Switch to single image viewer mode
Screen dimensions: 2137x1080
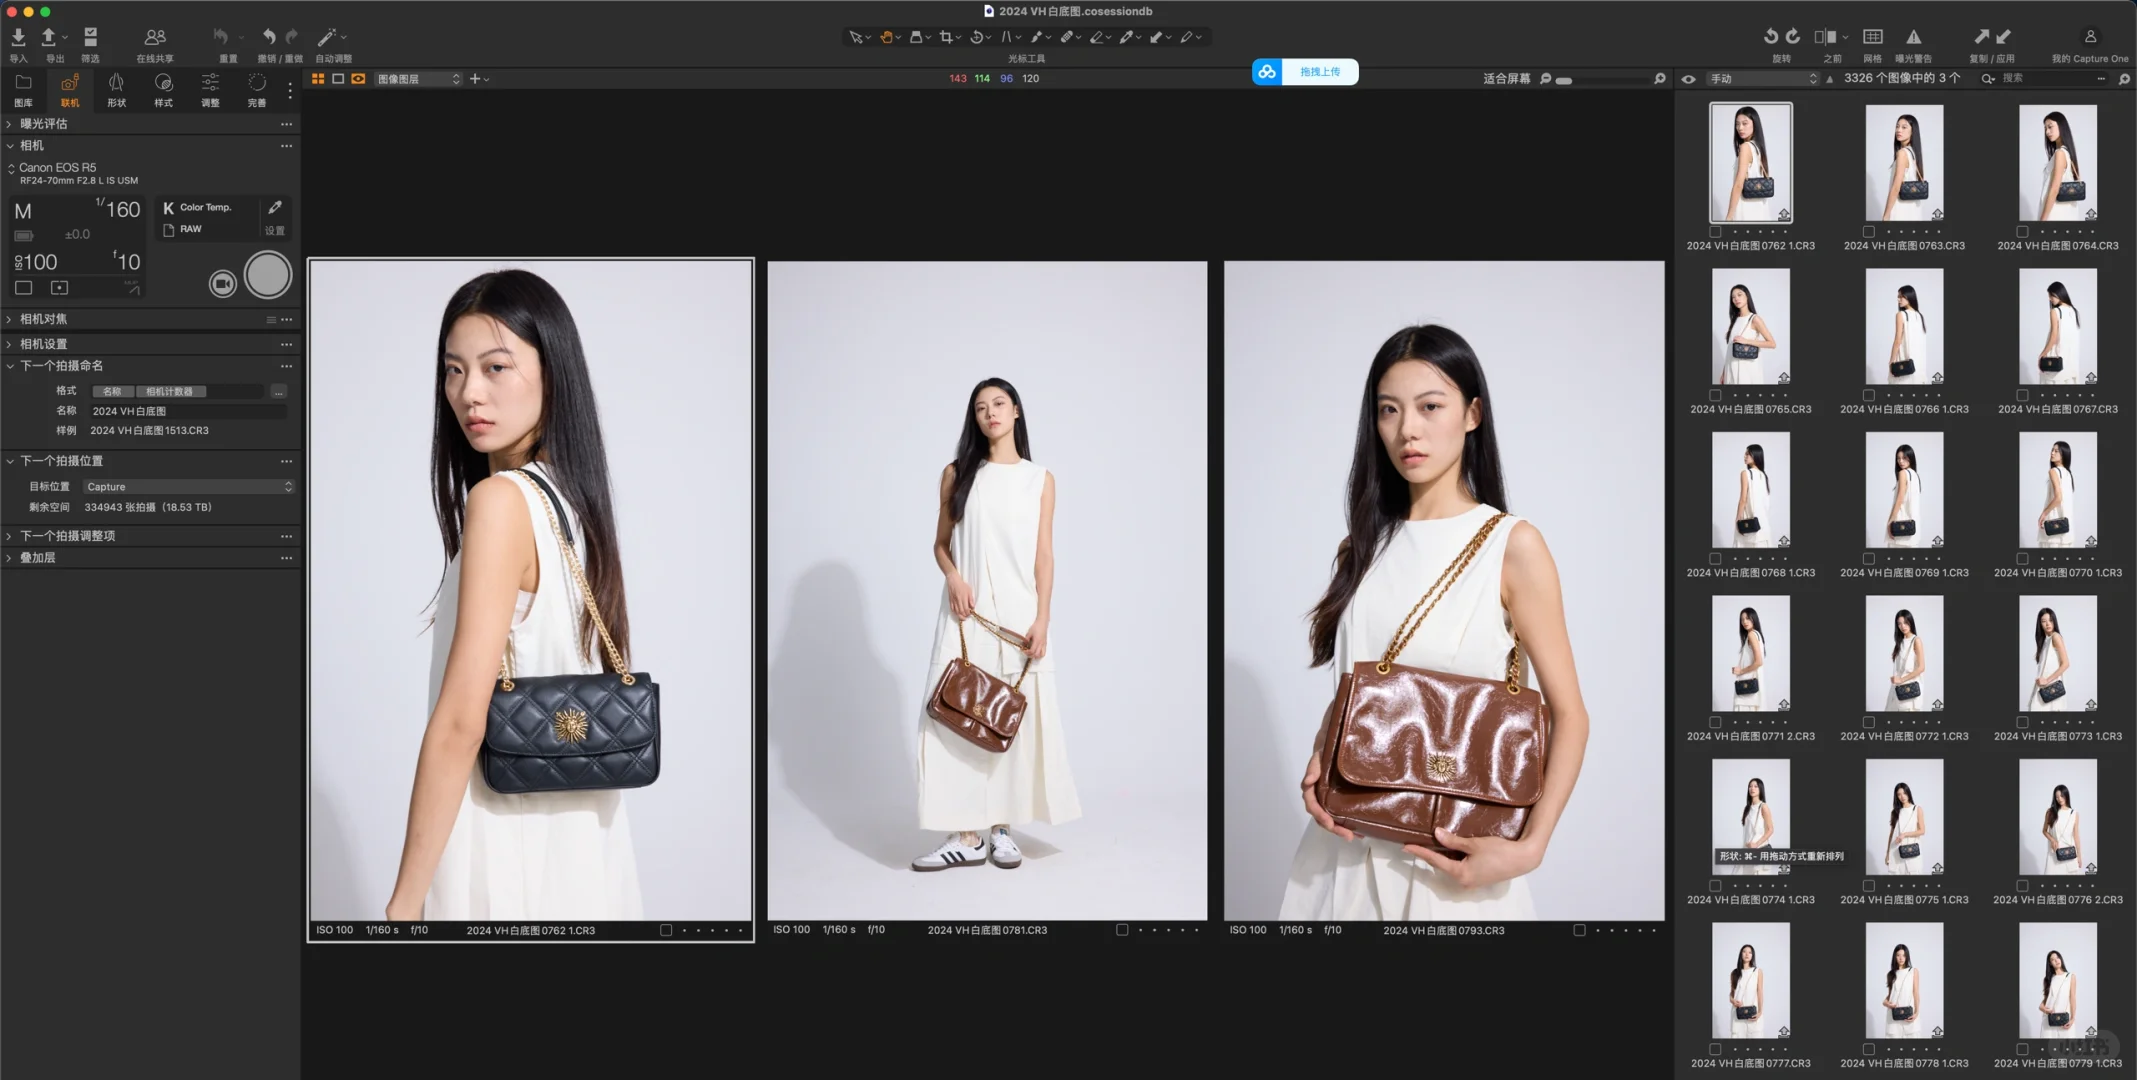pos(338,79)
